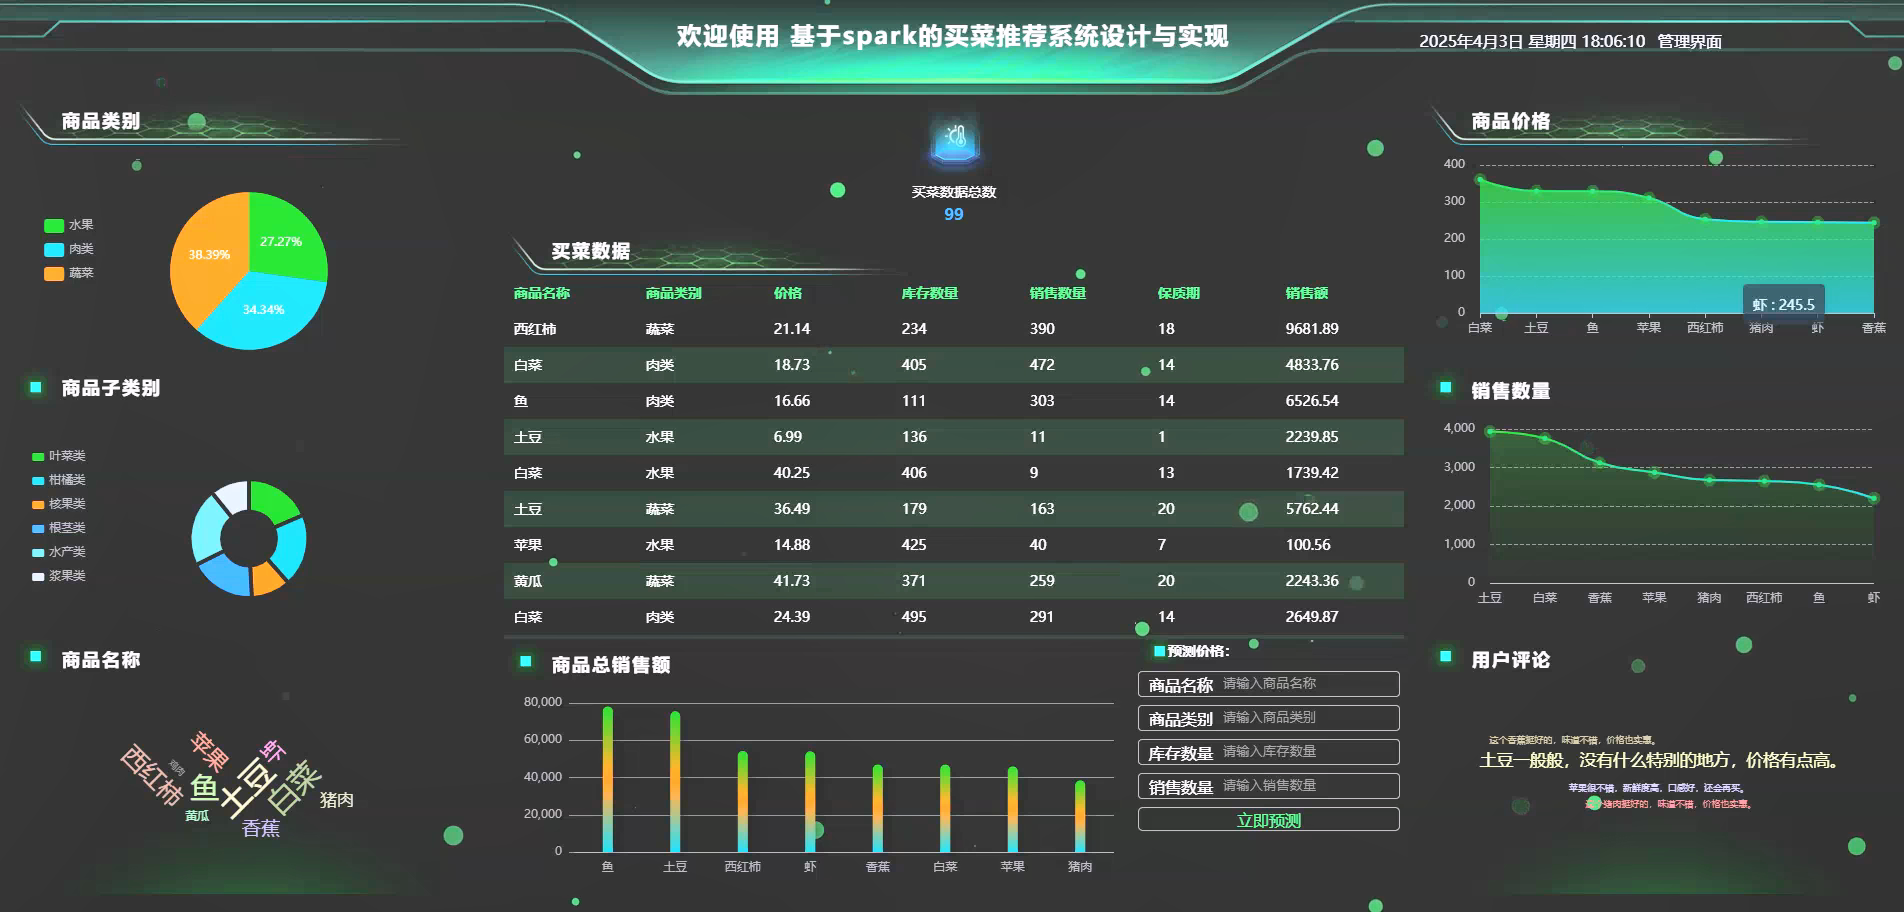
Task: Click the total count value 99
Action: click(954, 214)
